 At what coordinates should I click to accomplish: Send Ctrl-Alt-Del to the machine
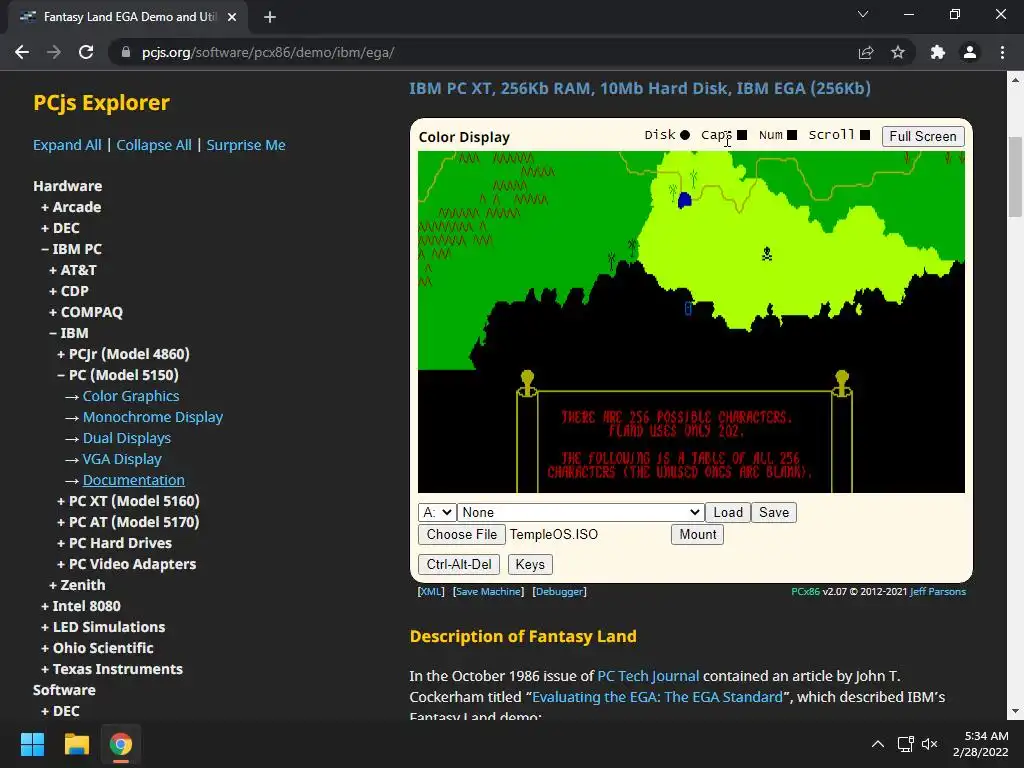click(459, 564)
